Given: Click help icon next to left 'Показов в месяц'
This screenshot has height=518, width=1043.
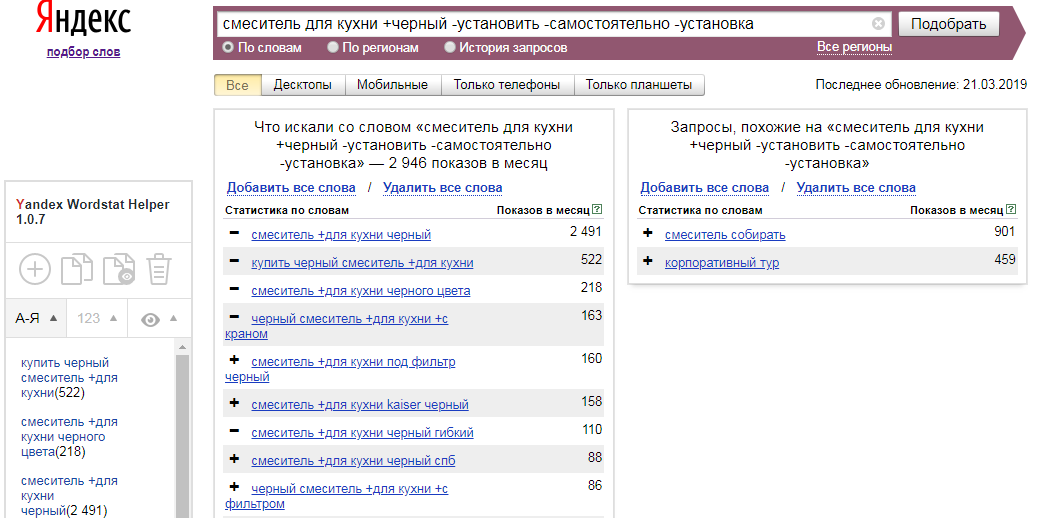Looking at the screenshot, I should point(597,210).
